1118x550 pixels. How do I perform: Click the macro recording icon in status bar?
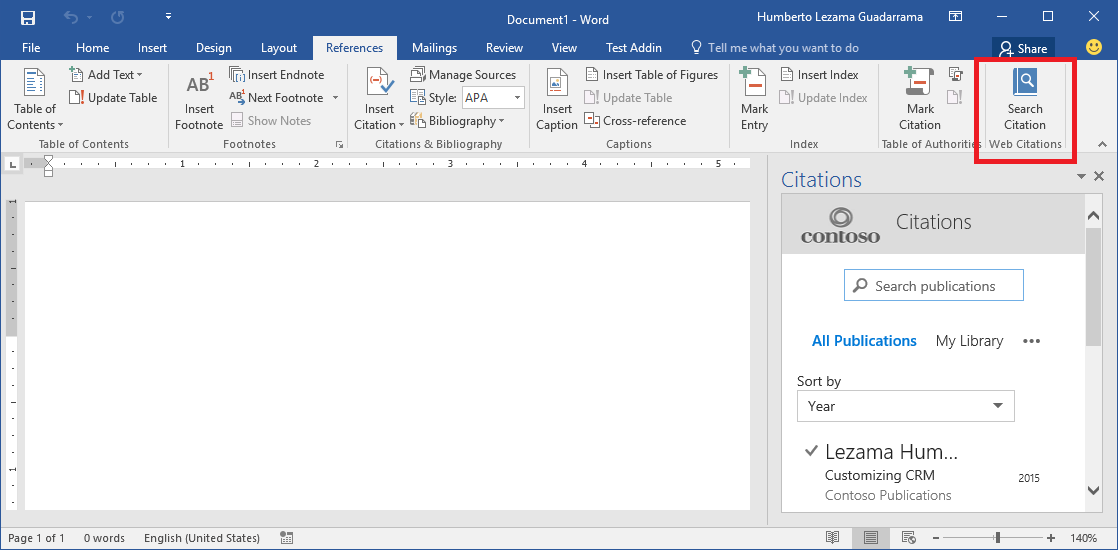tap(287, 537)
